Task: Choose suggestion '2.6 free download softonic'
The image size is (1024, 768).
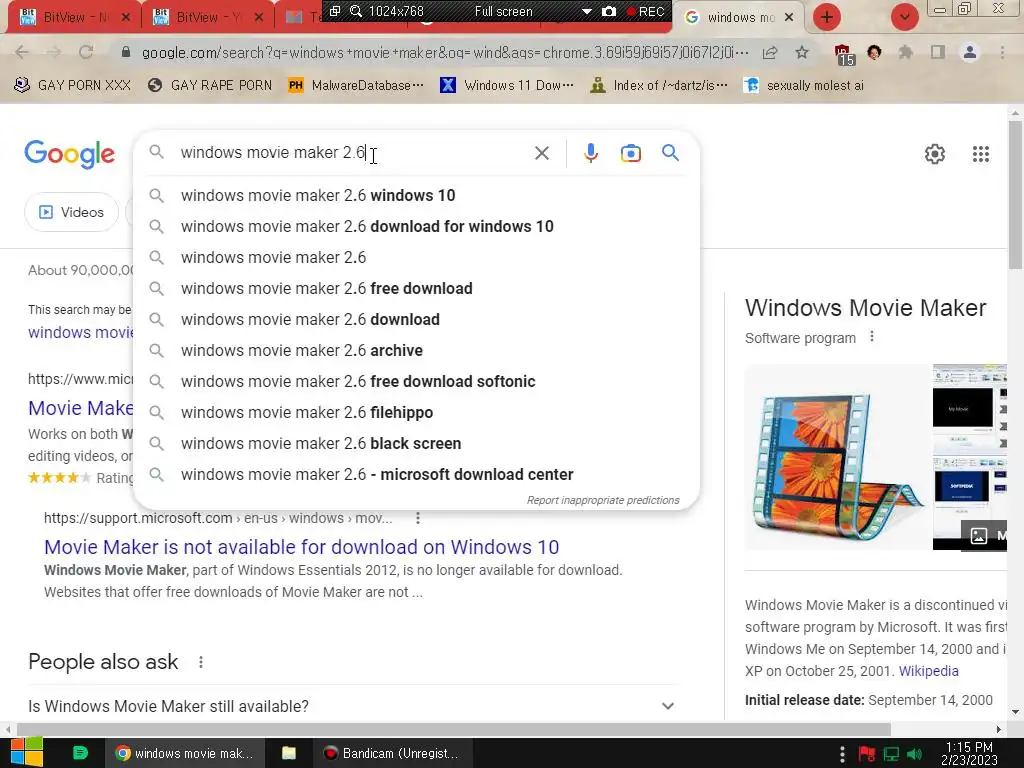Action: pyautogui.click(x=416, y=381)
